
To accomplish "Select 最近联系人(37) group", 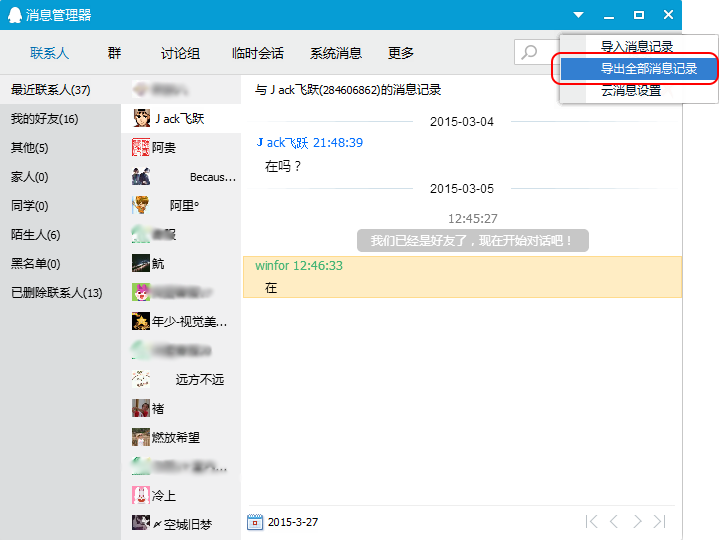I will pyautogui.click(x=60, y=89).
